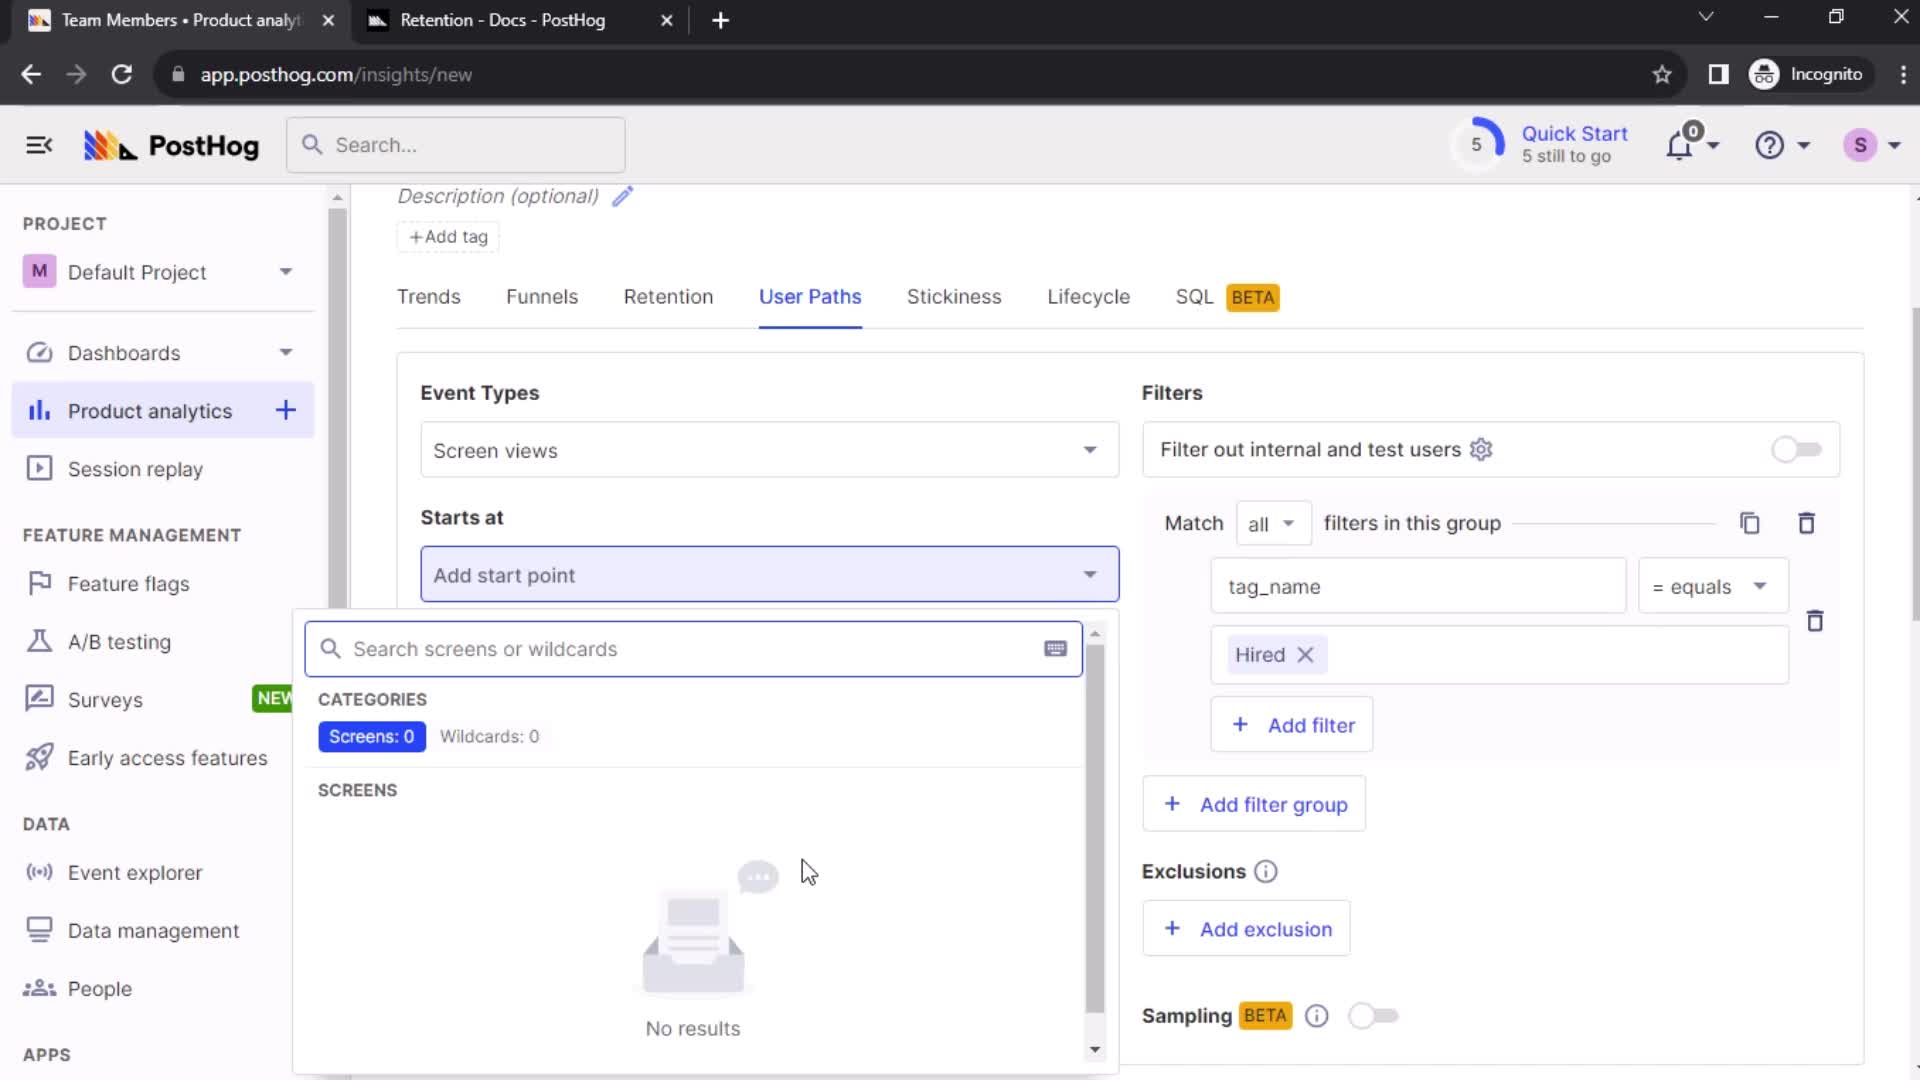1920x1080 pixels.
Task: Open the Add start point dropdown
Action: tap(770, 575)
